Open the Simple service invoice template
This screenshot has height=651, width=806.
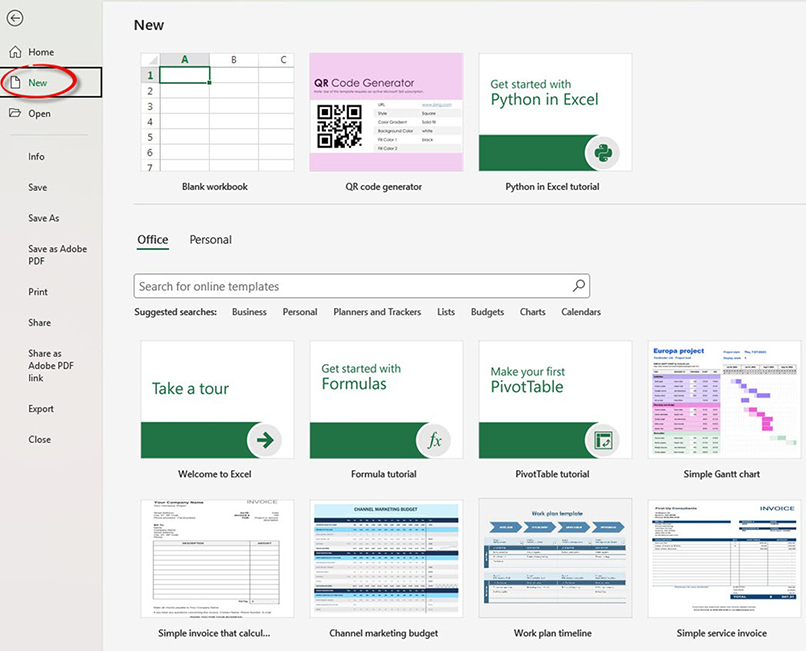pos(724,558)
